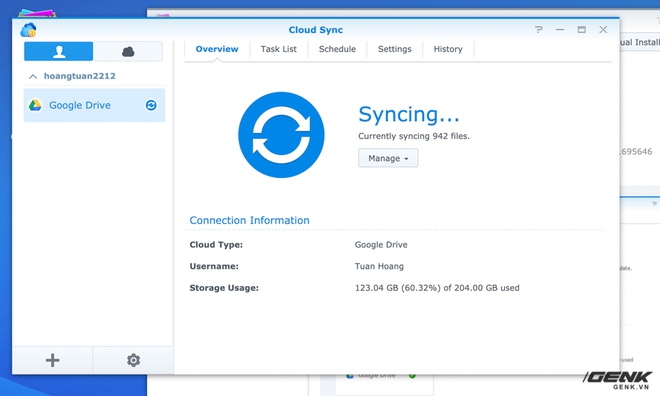Open connection settings gear icon
This screenshot has width=660, height=396.
pos(133,360)
